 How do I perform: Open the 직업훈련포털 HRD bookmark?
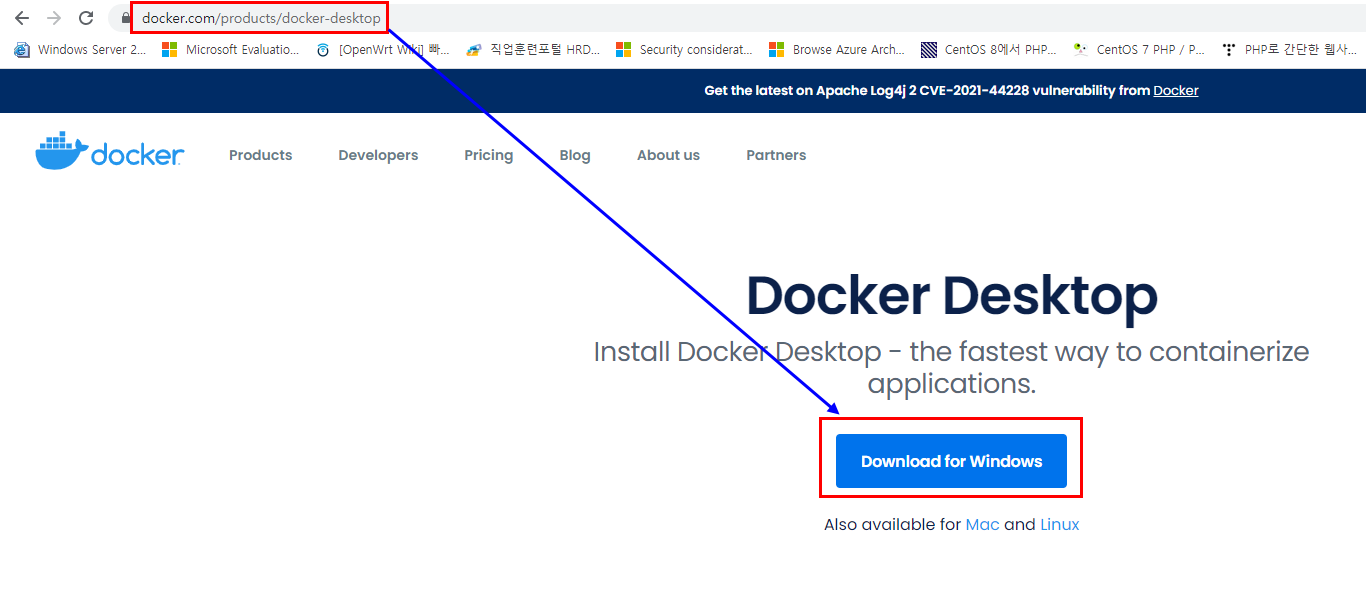coord(533,49)
